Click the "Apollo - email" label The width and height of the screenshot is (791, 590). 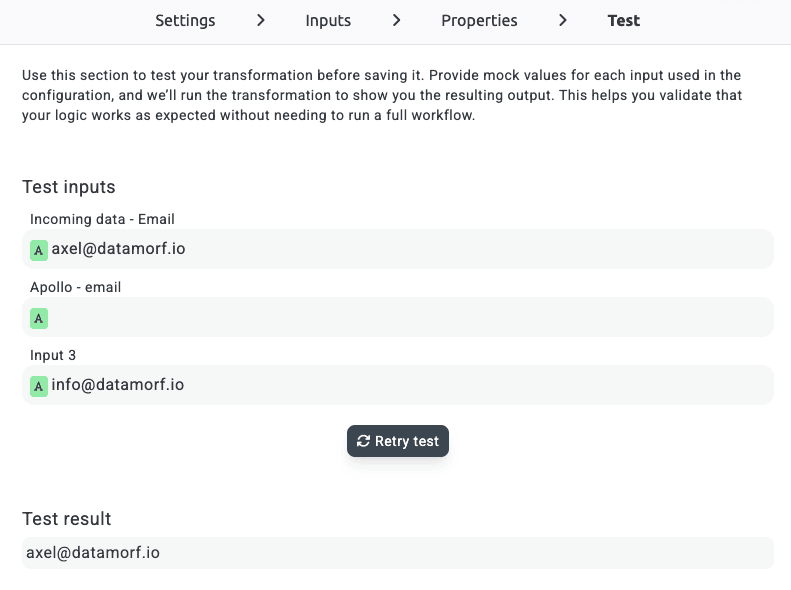75,287
